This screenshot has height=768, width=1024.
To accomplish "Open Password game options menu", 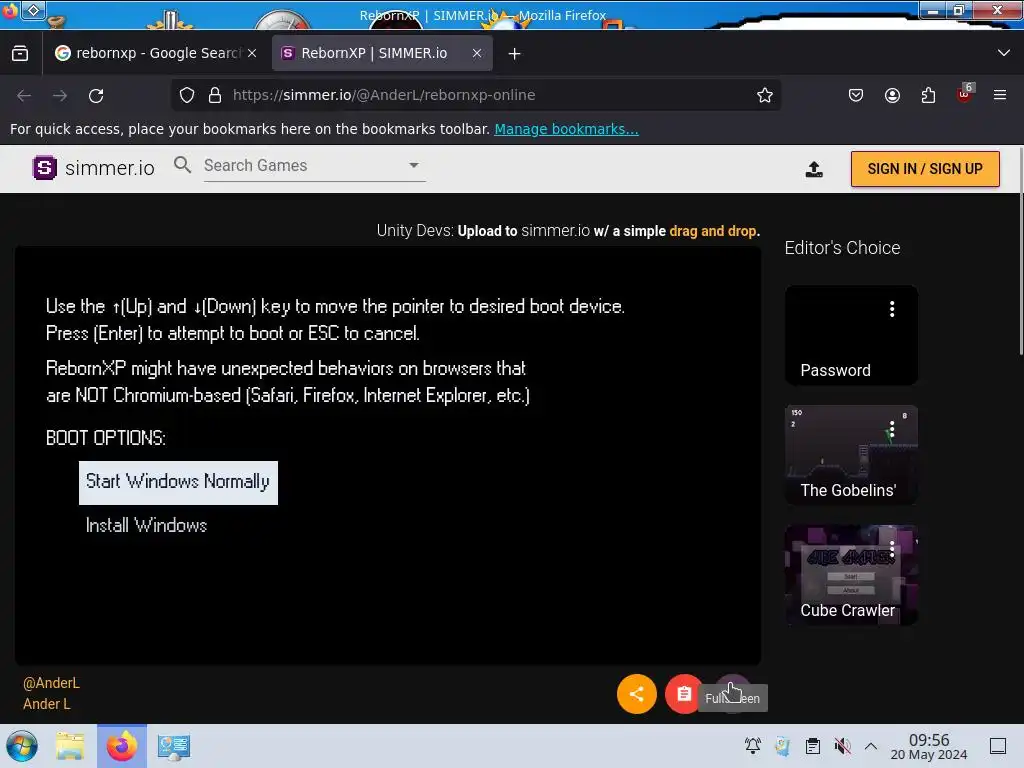I will coord(891,309).
